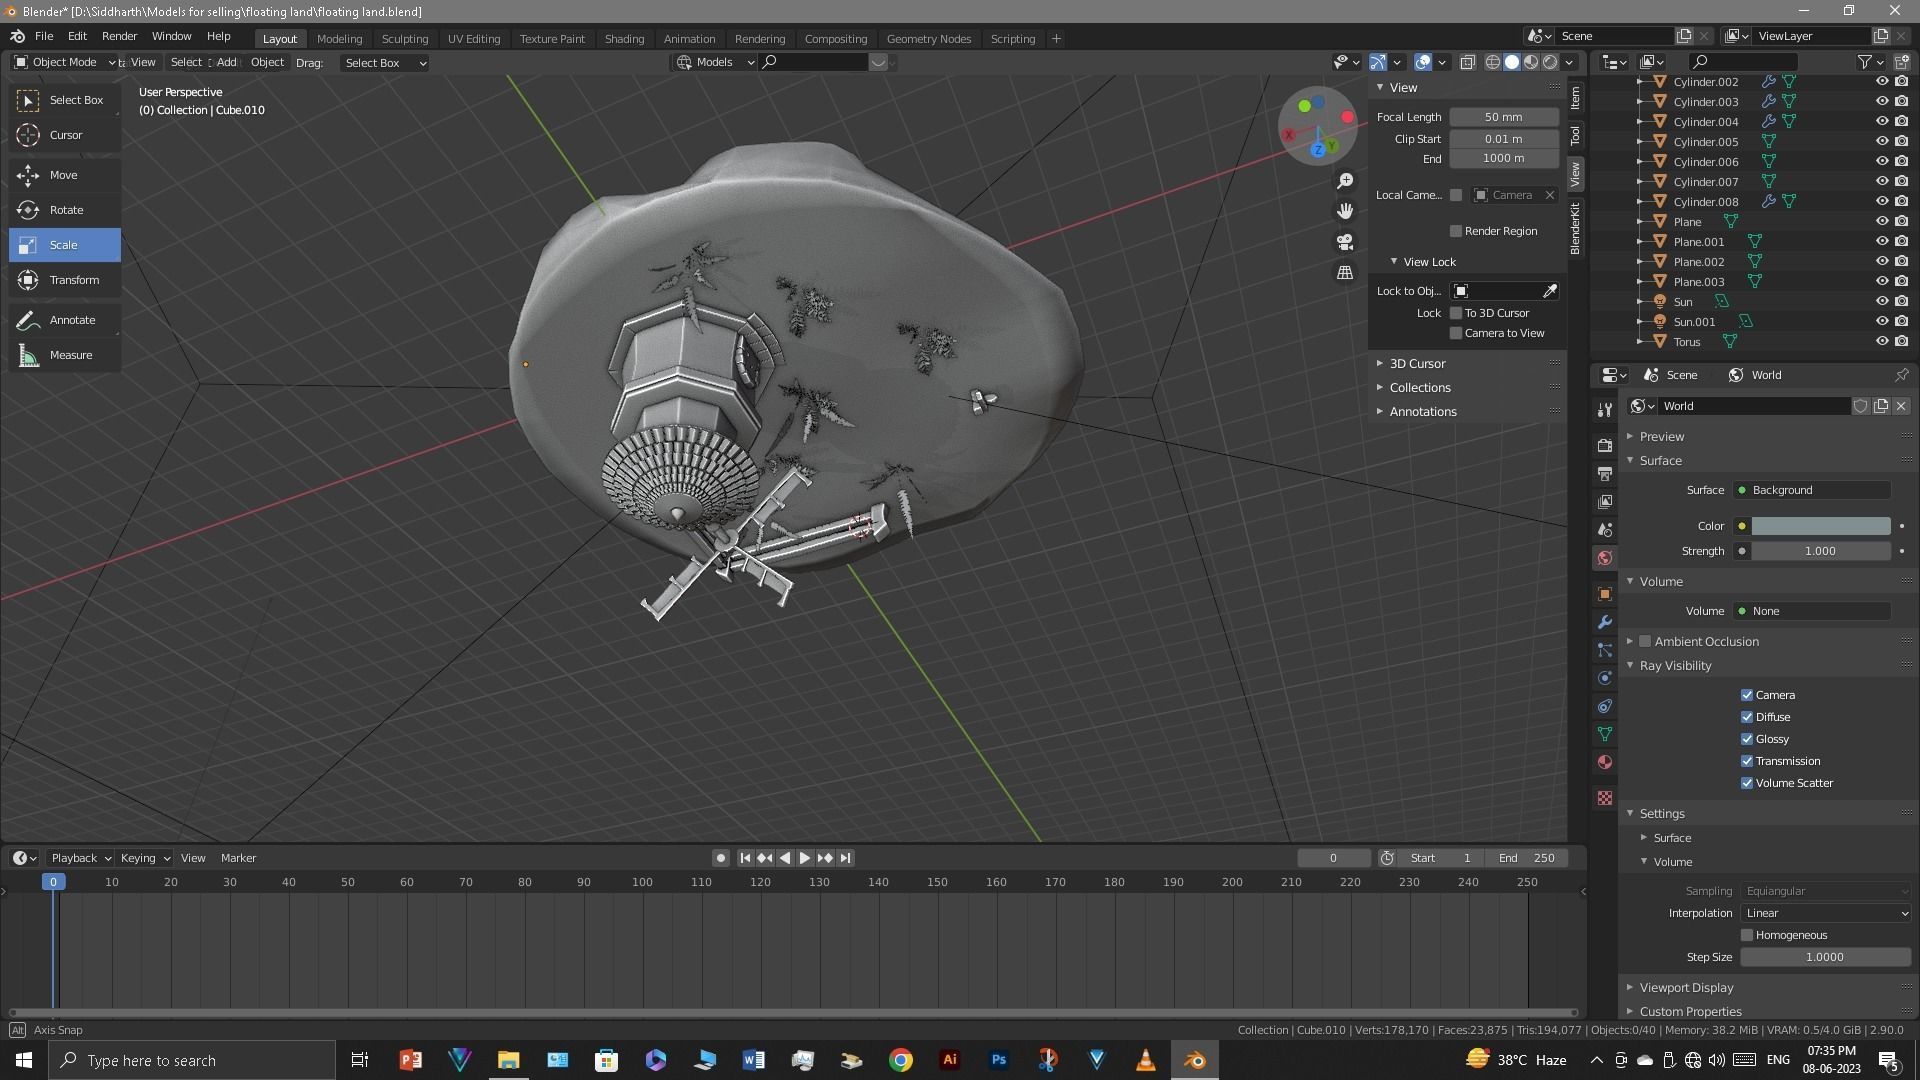Screen dimensions: 1920x1080
Task: Open the Interpolation Linear dropdown
Action: (x=1826, y=913)
